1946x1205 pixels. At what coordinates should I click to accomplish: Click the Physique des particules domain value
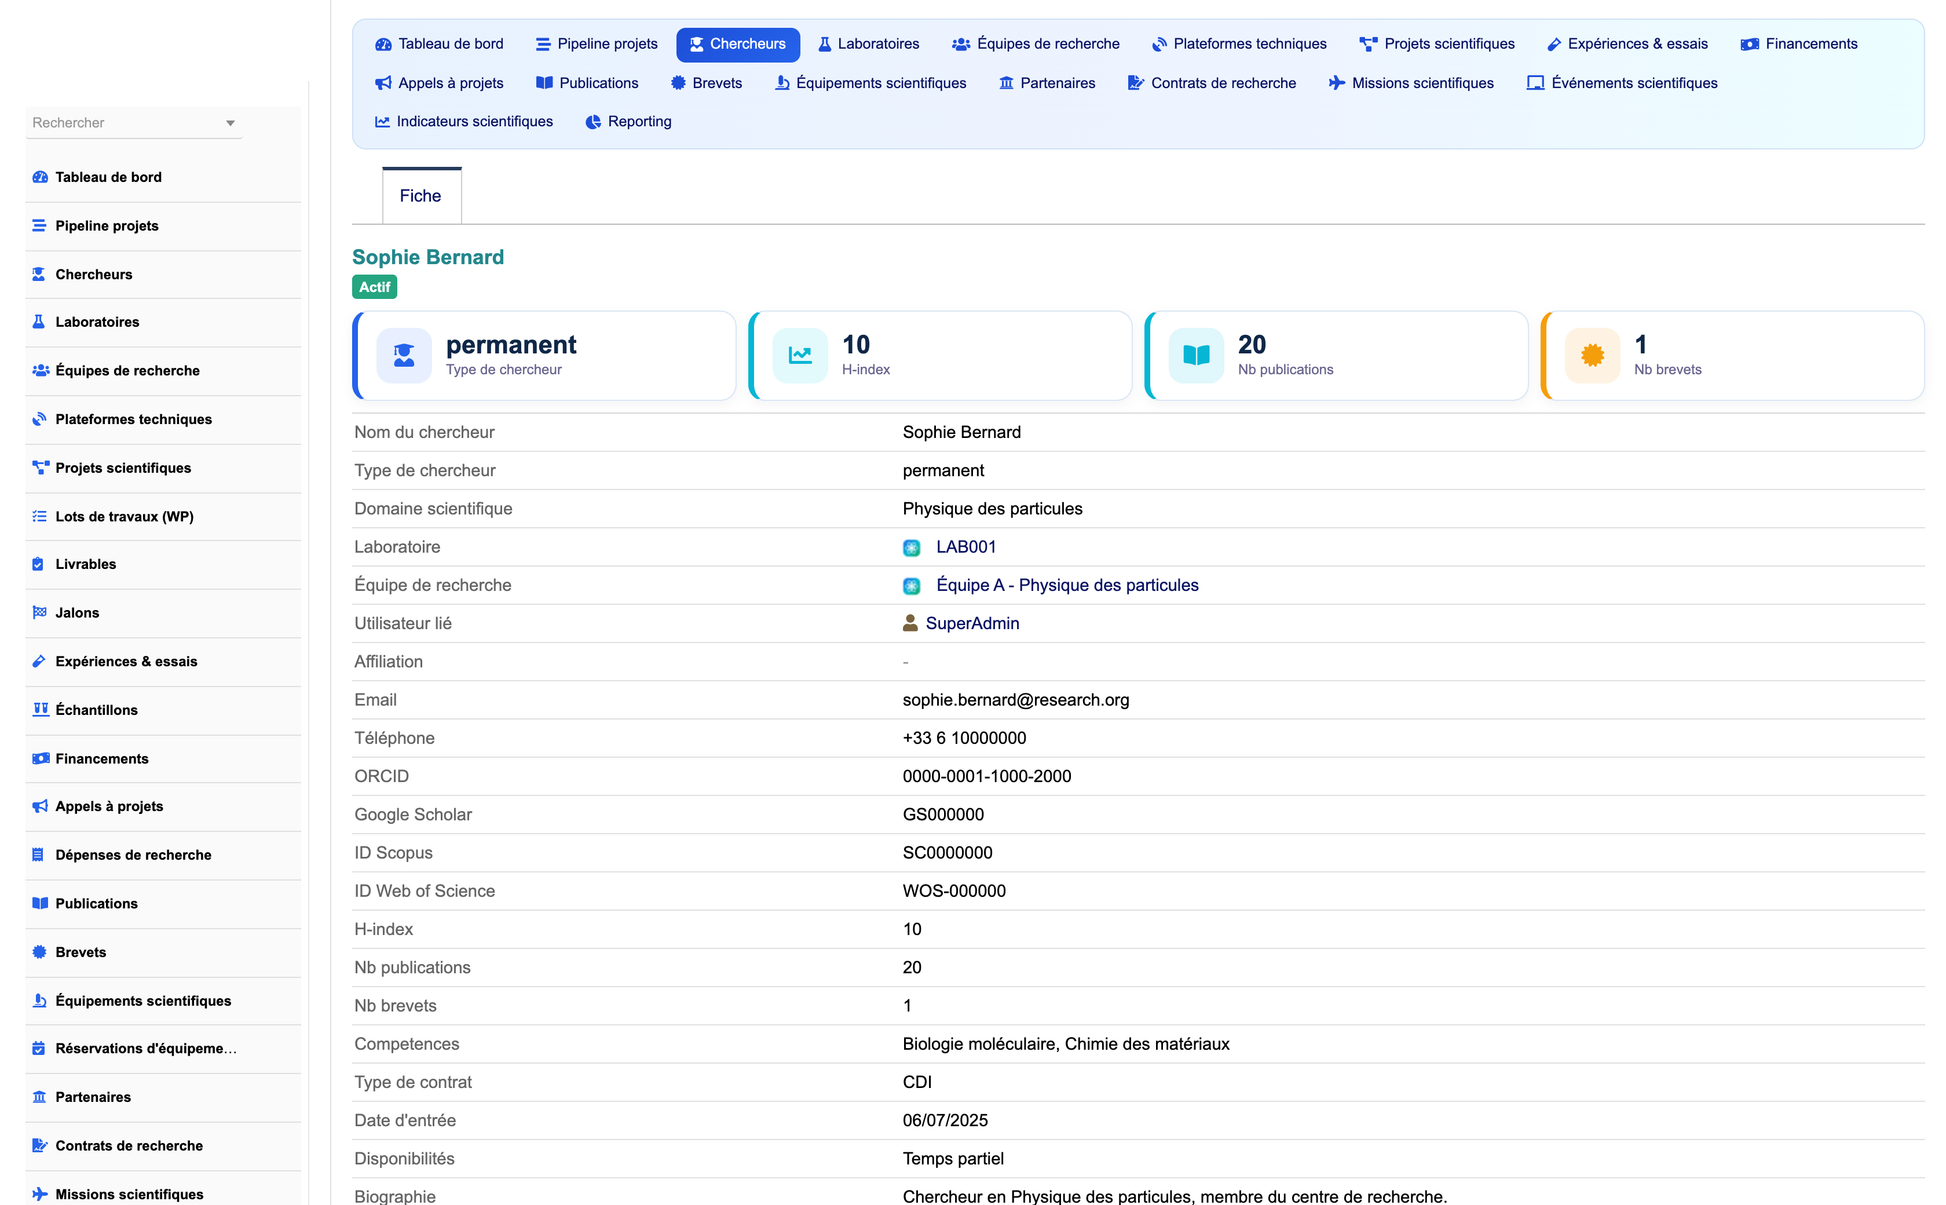(992, 509)
